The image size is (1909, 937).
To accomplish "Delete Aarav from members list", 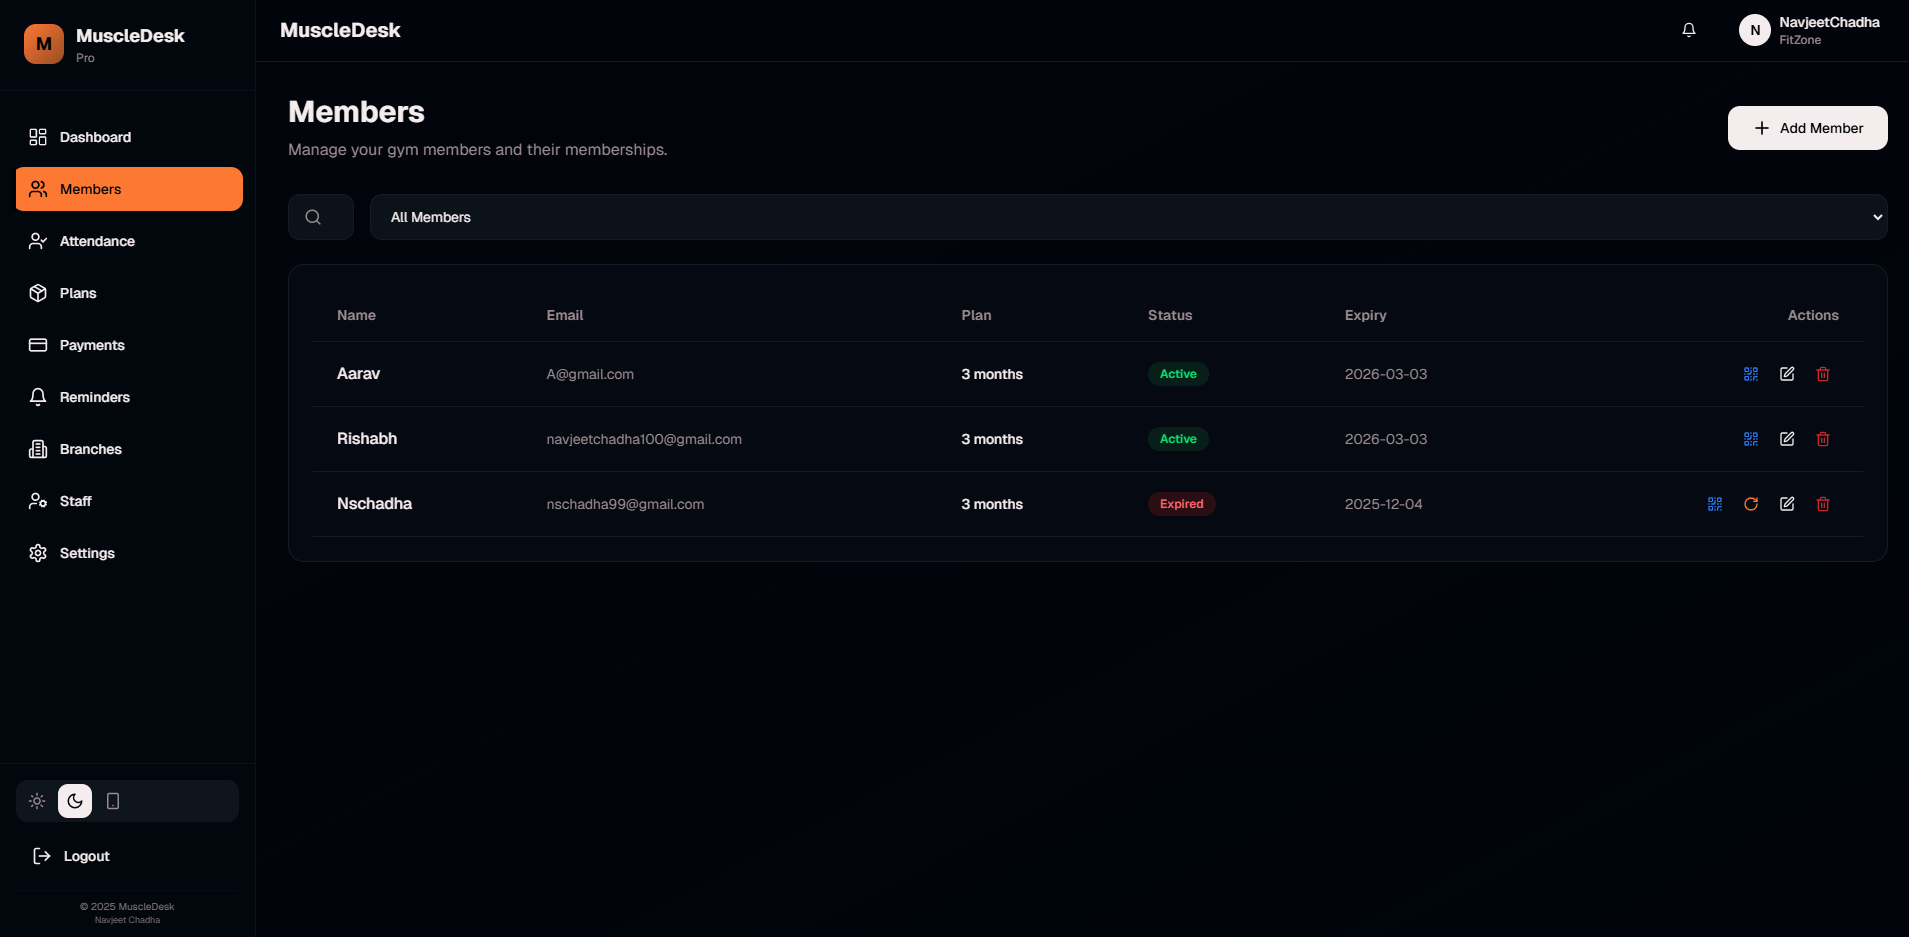I will pyautogui.click(x=1822, y=374).
